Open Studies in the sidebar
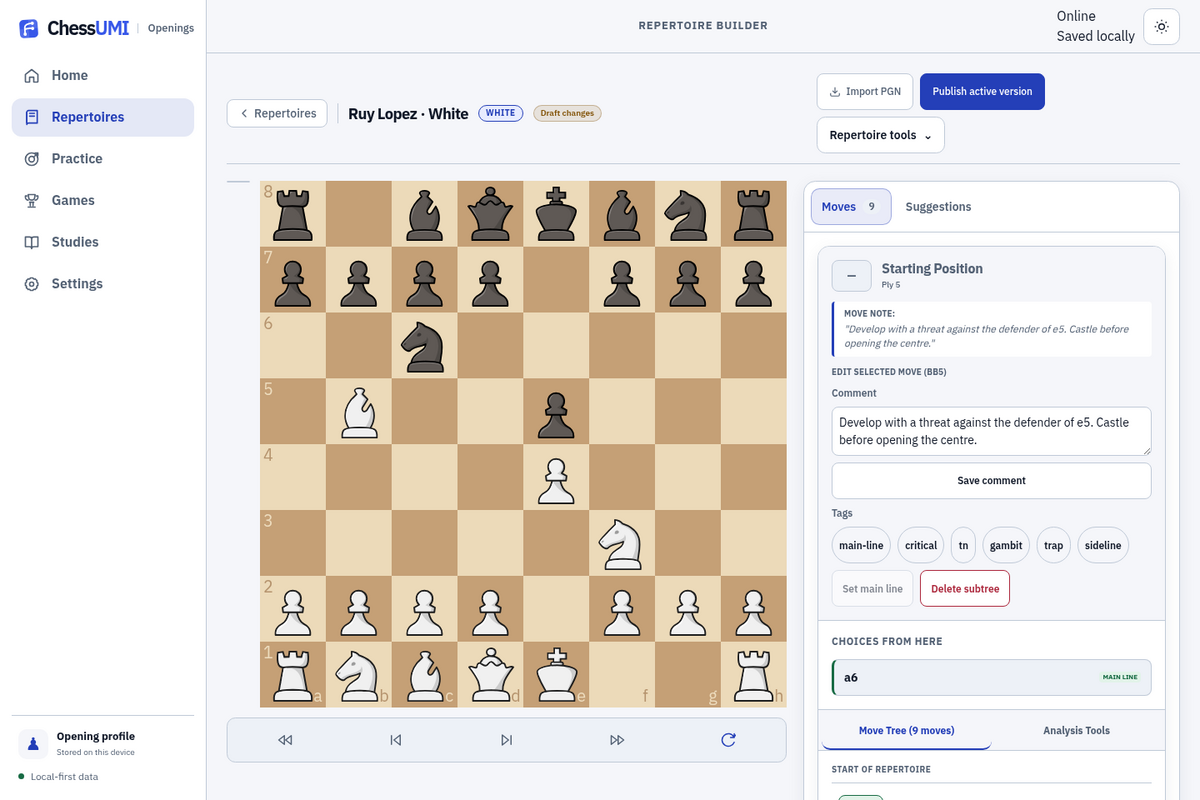Screen dimensions: 1200x800 (103, 242)
